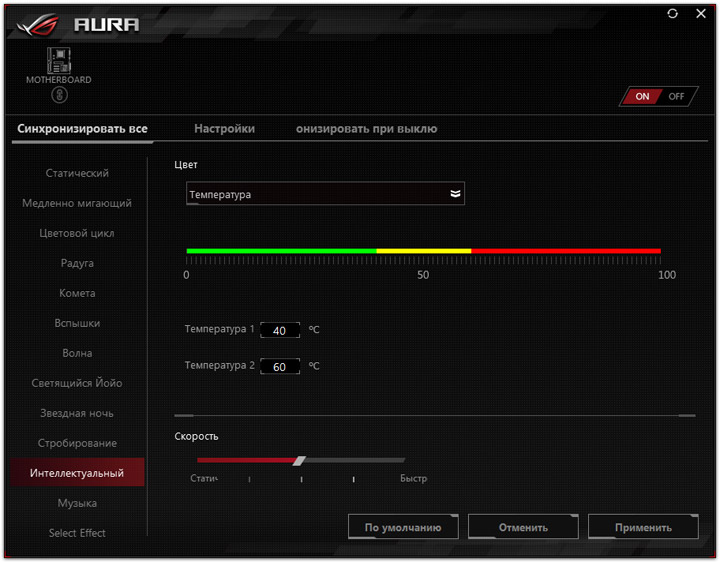
Task: Pick the Комета effect
Action: tap(77, 293)
